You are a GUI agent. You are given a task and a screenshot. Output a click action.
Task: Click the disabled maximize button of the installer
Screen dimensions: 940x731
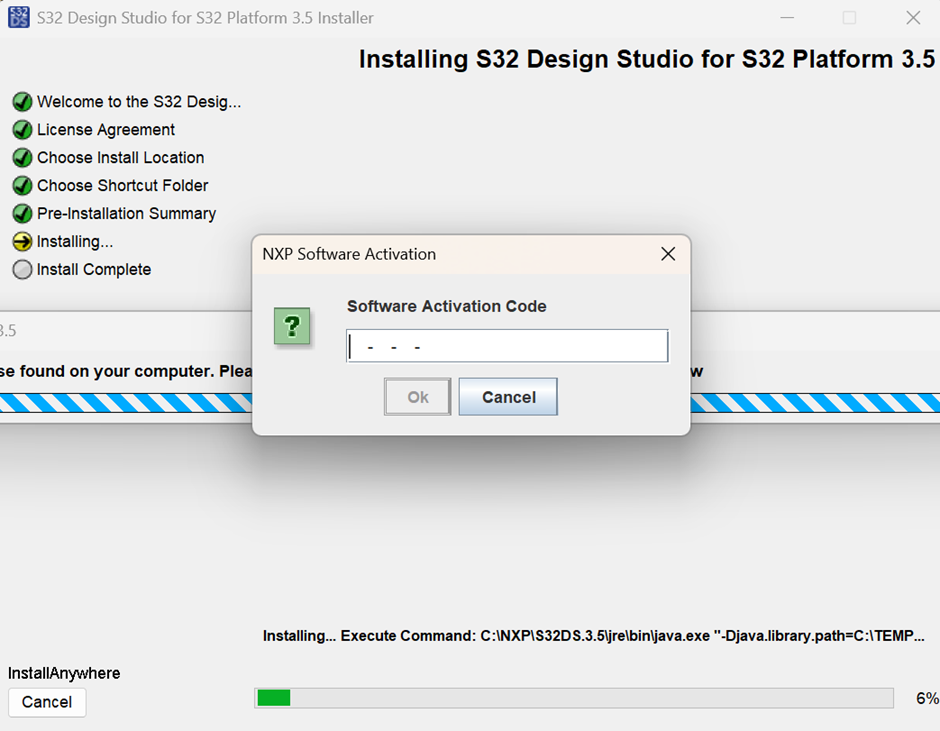click(849, 18)
